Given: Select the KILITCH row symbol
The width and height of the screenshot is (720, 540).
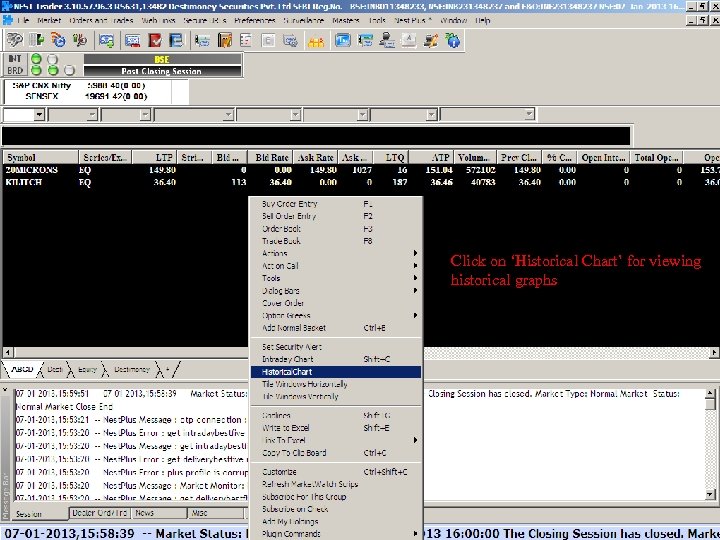Looking at the screenshot, I should (24, 182).
